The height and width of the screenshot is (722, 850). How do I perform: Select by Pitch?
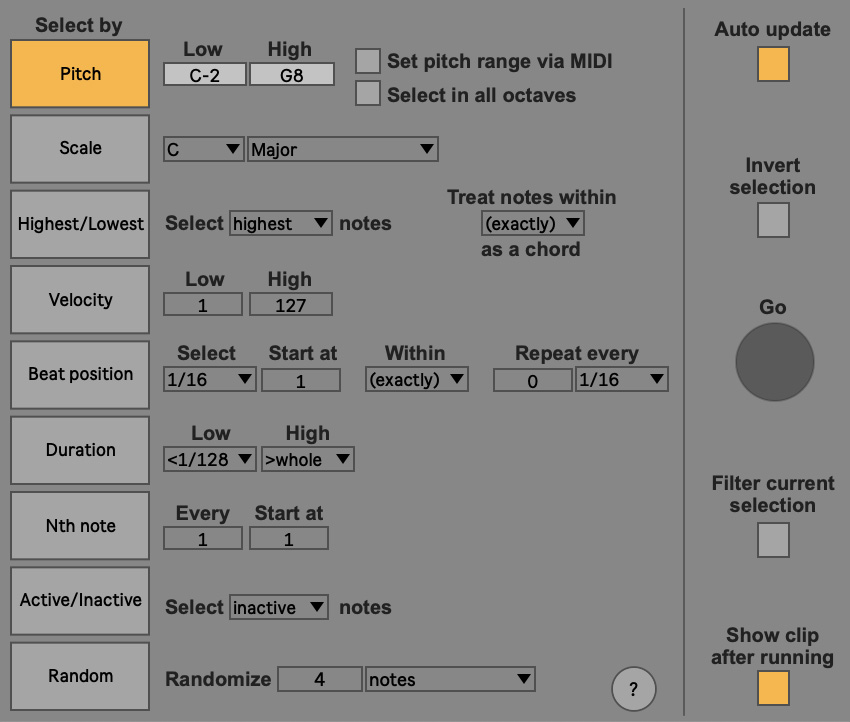[80, 74]
